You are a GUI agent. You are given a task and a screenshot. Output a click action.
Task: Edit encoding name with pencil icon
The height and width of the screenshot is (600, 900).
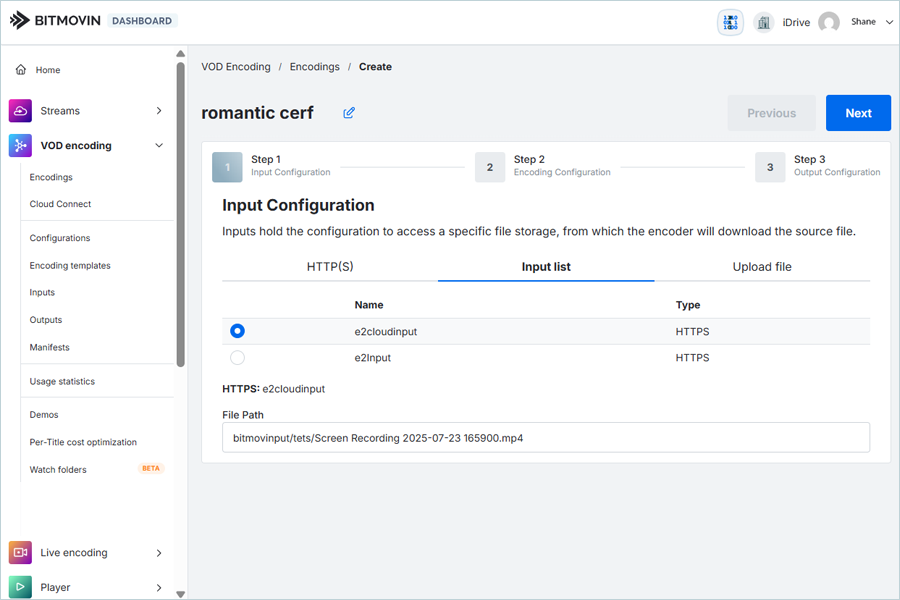(349, 113)
